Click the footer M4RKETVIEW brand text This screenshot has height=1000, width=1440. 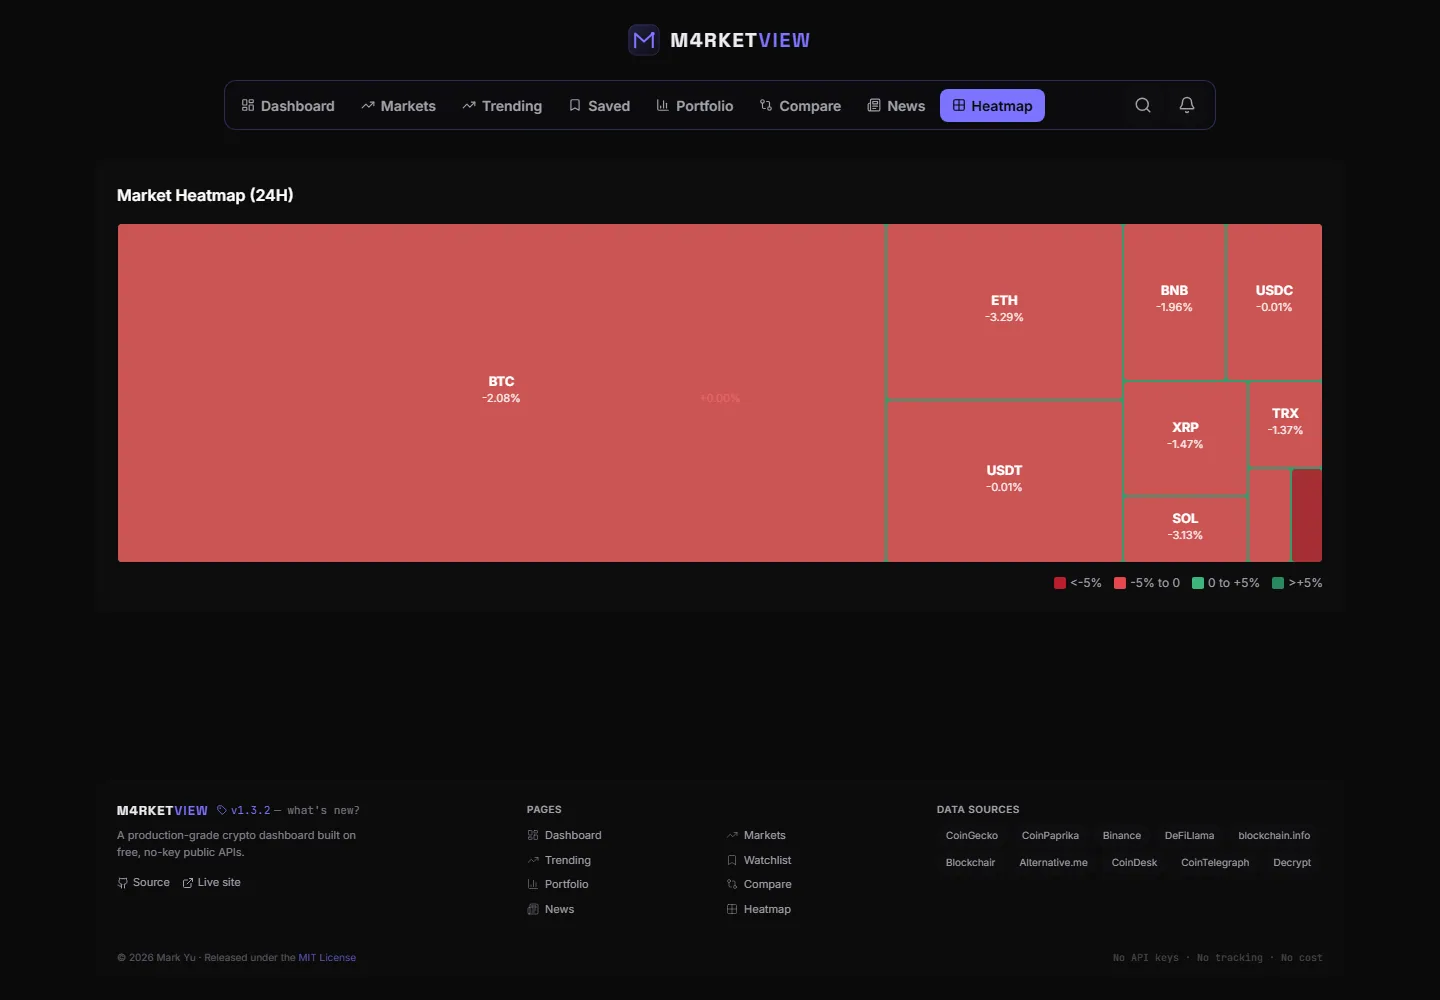coord(162,811)
